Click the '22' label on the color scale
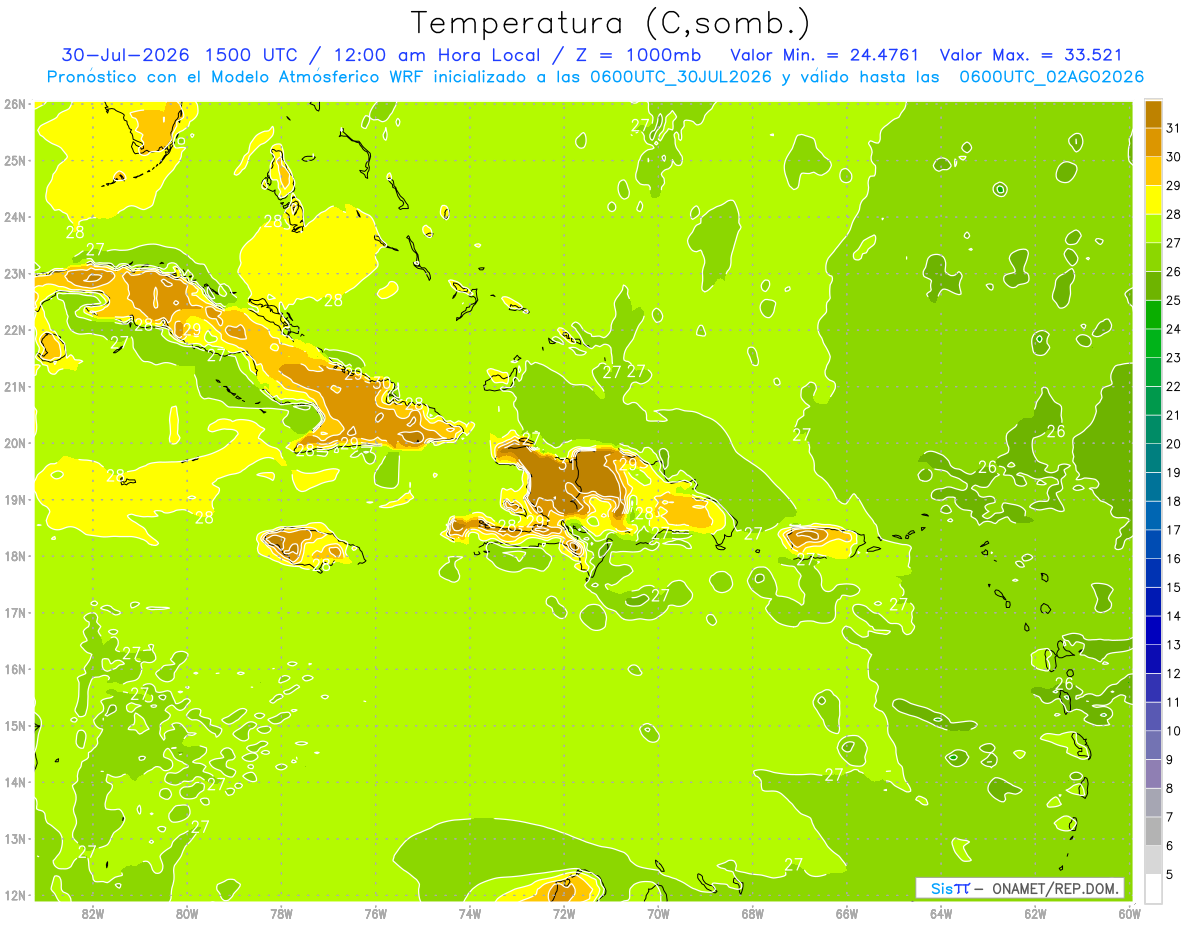 click(1174, 386)
